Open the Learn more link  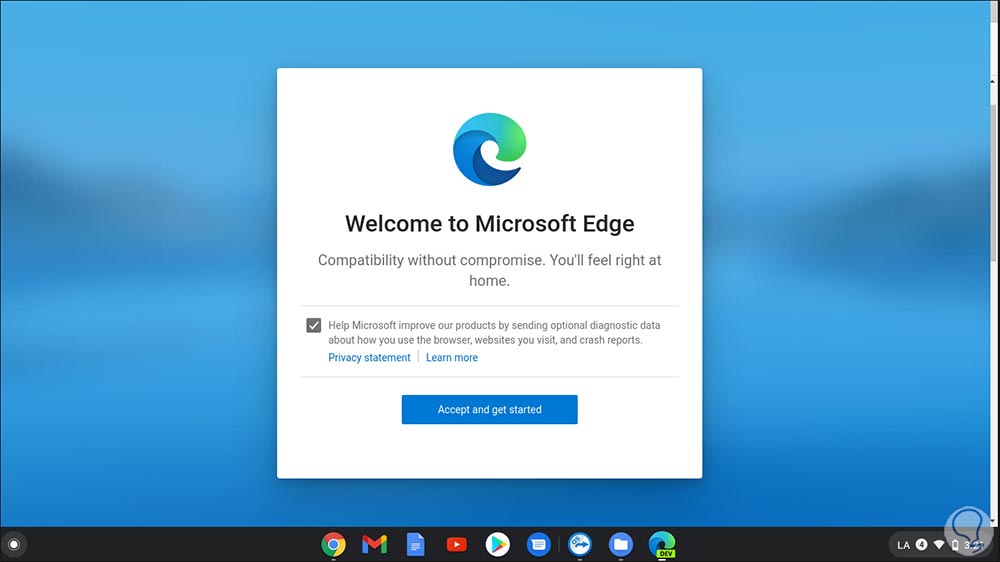click(452, 357)
